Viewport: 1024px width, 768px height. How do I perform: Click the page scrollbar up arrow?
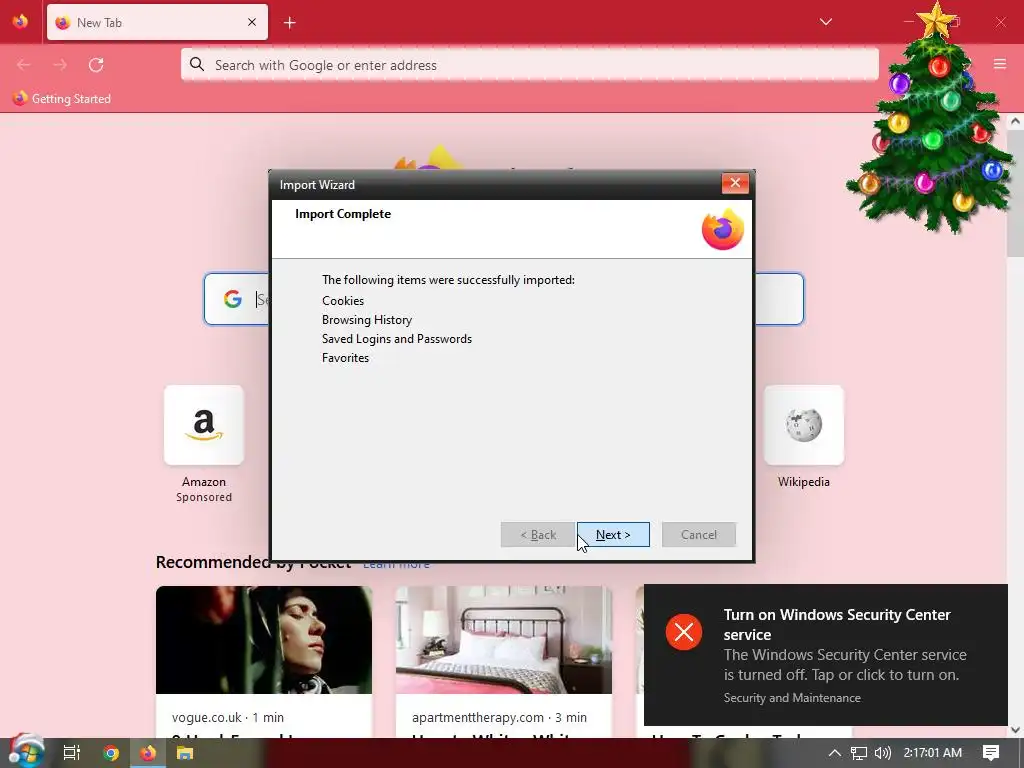(x=1015, y=121)
